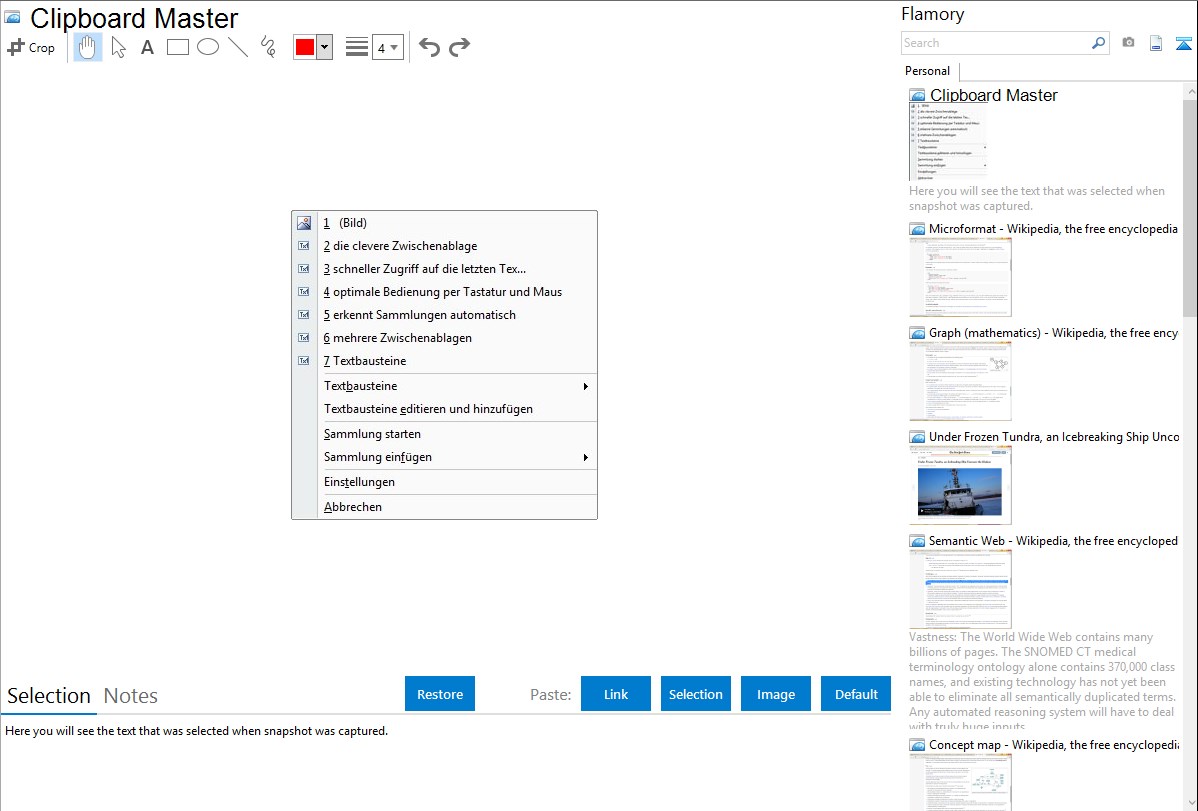Pick the text annotation tool (A)
The image size is (1198, 811).
click(x=147, y=47)
